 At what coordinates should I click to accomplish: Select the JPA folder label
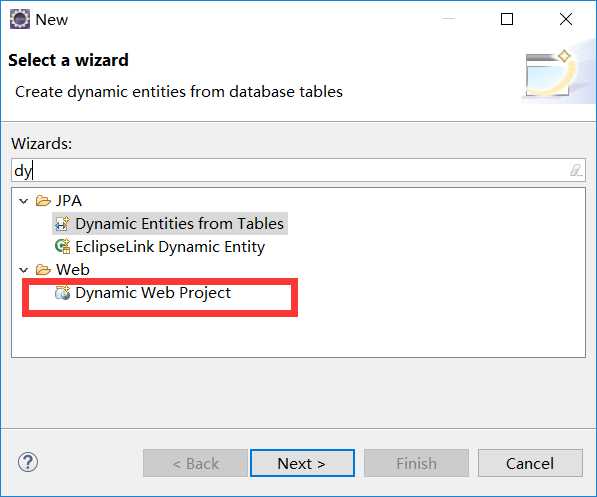click(x=69, y=200)
